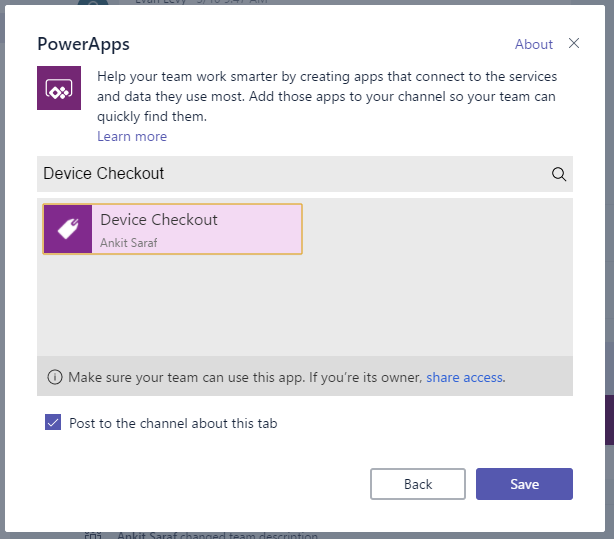Viewport: 614px width, 539px height.
Task: Click the Back button
Action: 418,484
